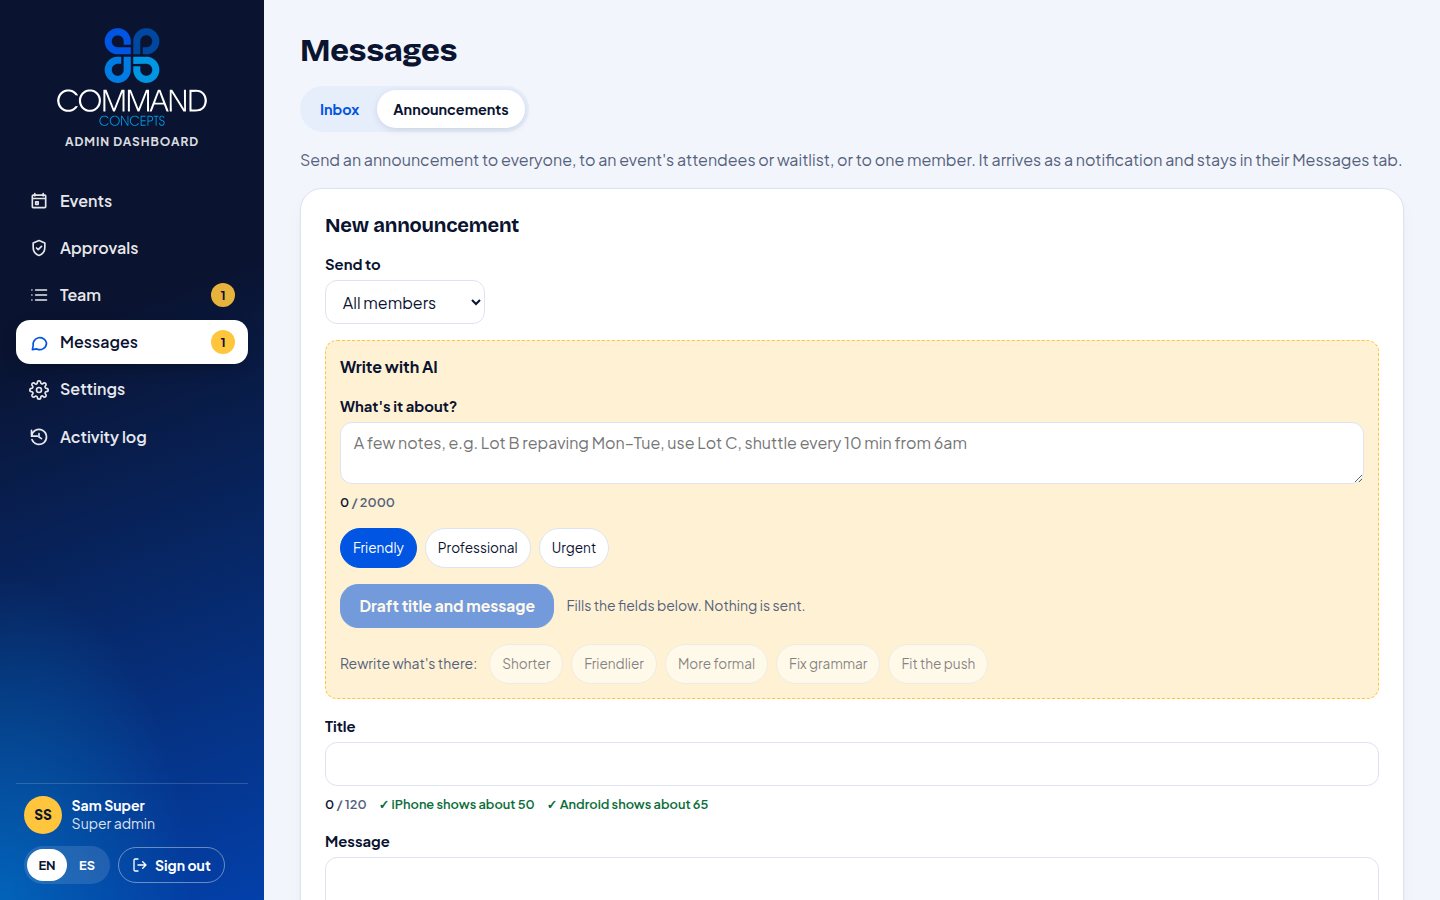The image size is (1440, 900).
Task: Click the New announcement heading
Action: click(422, 226)
